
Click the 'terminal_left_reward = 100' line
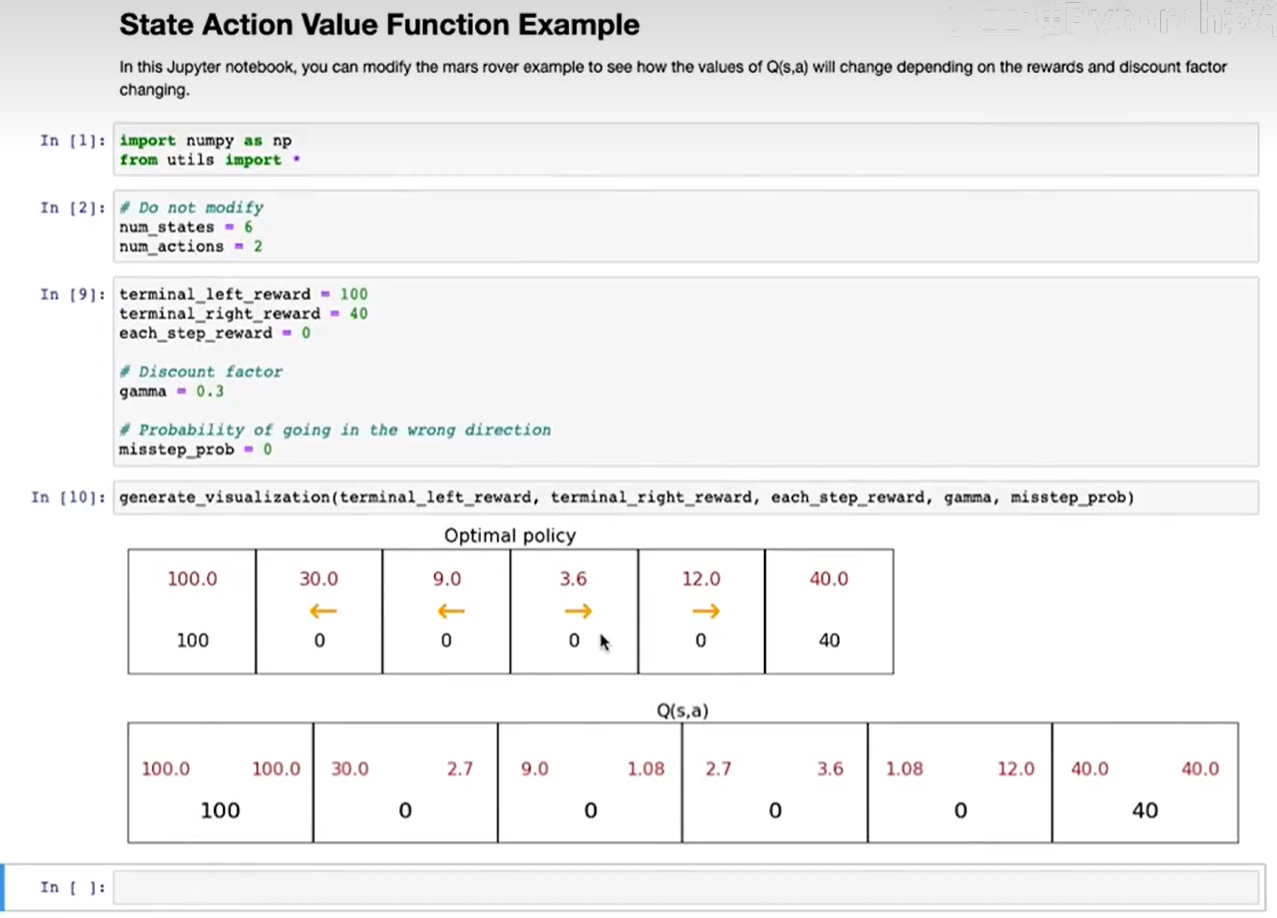pos(243,294)
